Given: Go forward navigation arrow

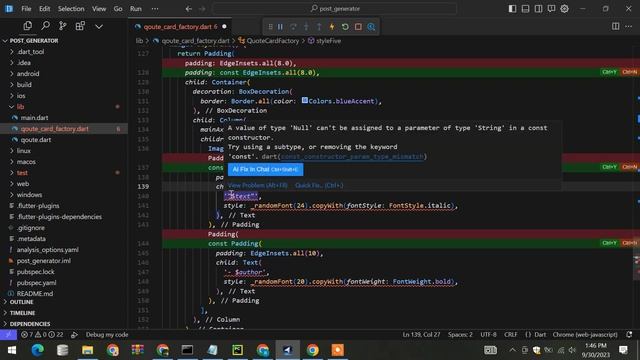Looking at the screenshot, I should (x=202, y=9).
